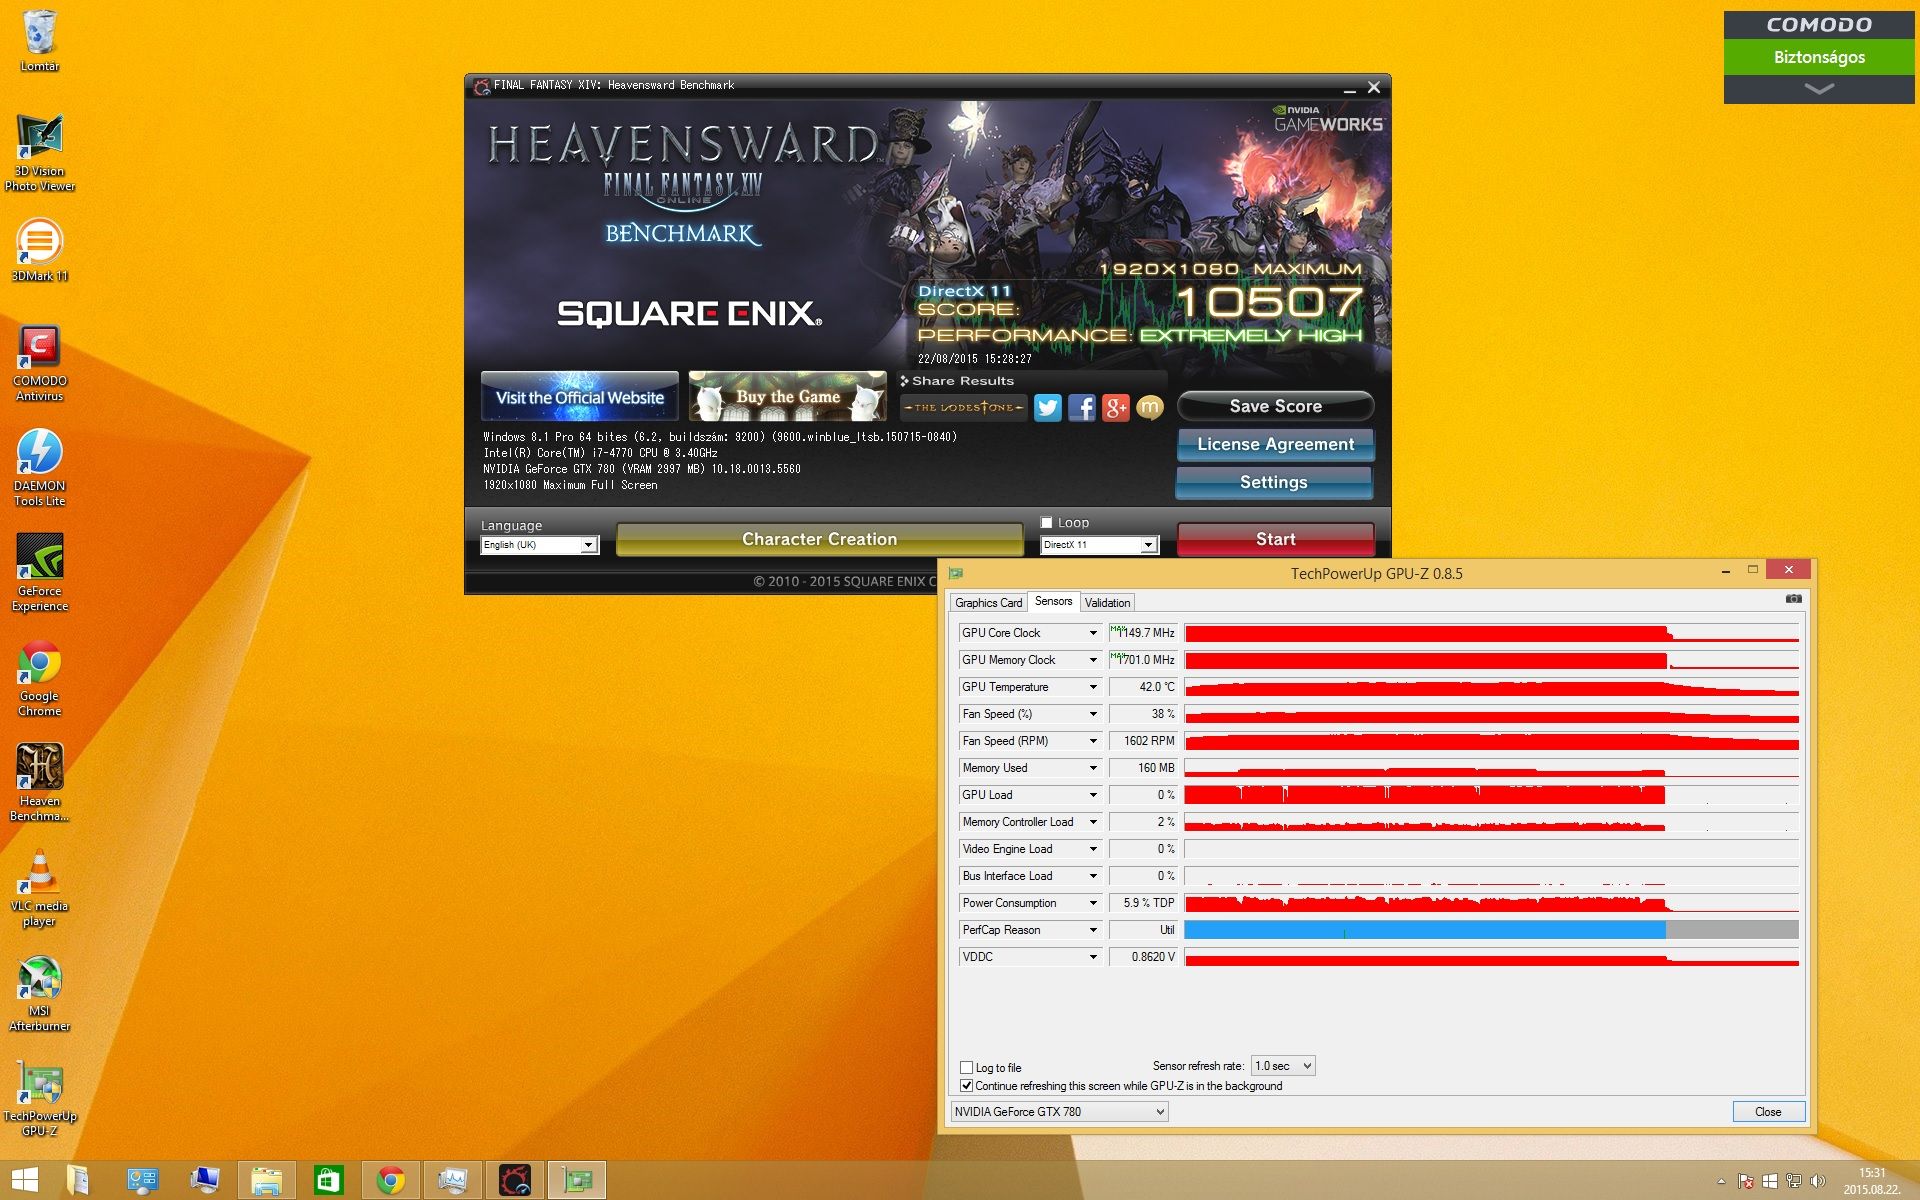
Task: Click the Facebook share icon
Action: (1081, 407)
